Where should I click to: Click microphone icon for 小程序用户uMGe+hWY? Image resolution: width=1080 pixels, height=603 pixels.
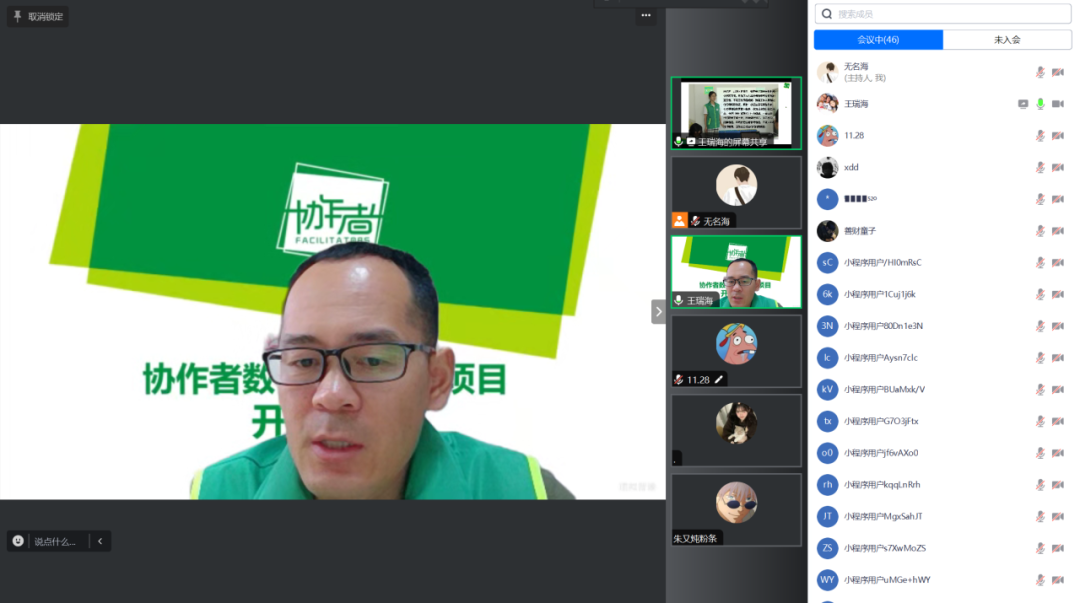[1040, 580]
